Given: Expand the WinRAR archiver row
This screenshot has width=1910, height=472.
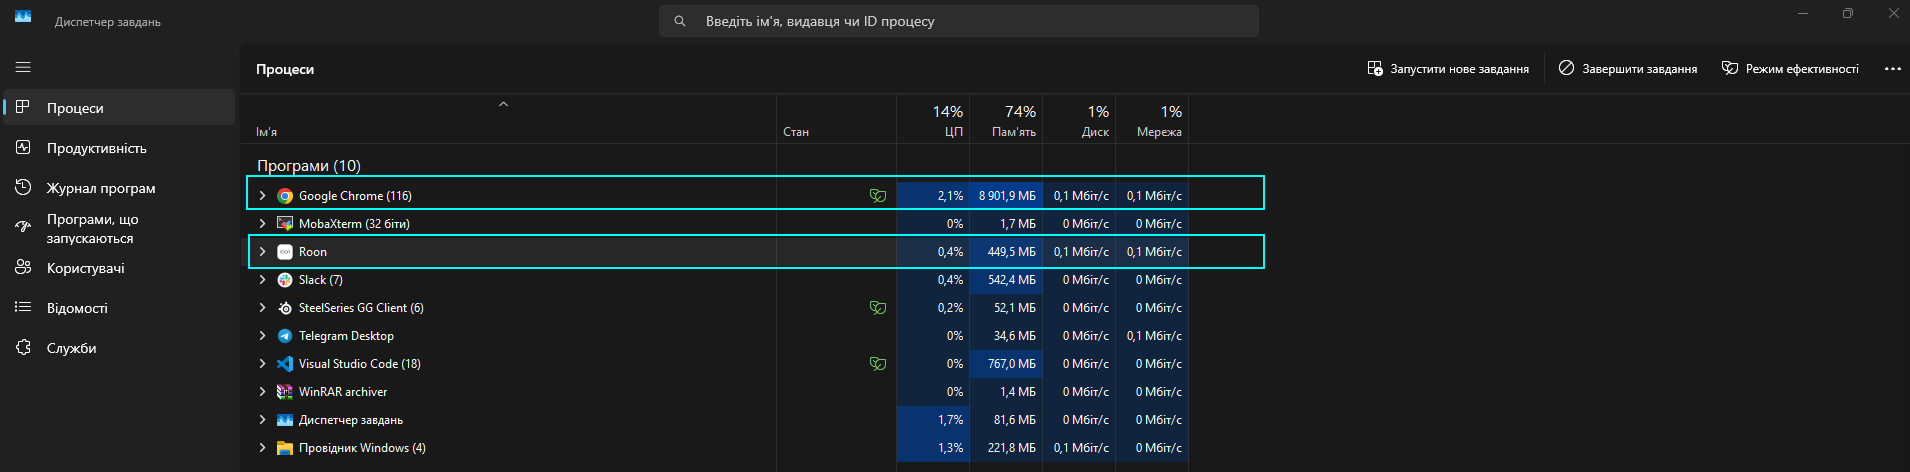Looking at the screenshot, I should pyautogui.click(x=262, y=392).
